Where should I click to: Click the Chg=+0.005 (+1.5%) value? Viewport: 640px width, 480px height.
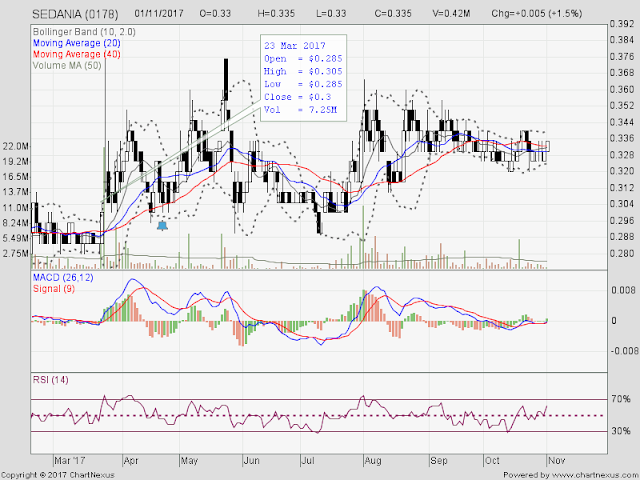(537, 13)
